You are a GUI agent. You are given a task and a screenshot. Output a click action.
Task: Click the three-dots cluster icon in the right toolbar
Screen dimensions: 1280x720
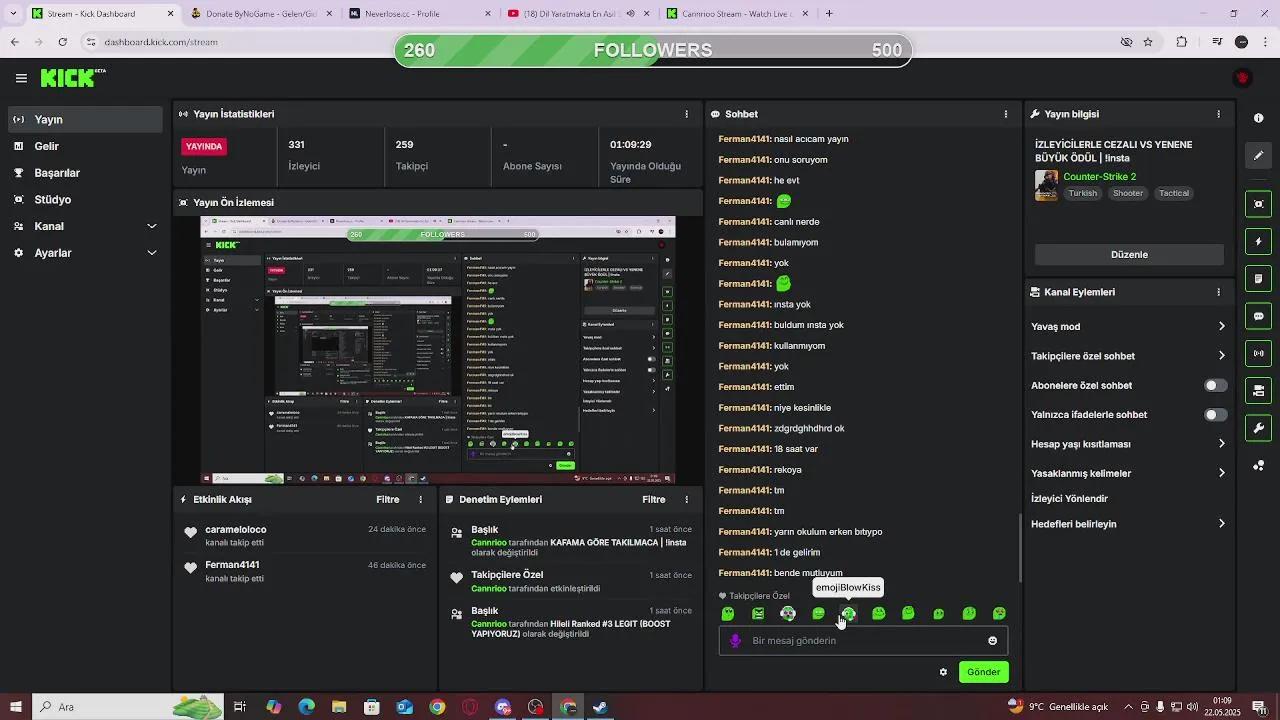point(1258,466)
